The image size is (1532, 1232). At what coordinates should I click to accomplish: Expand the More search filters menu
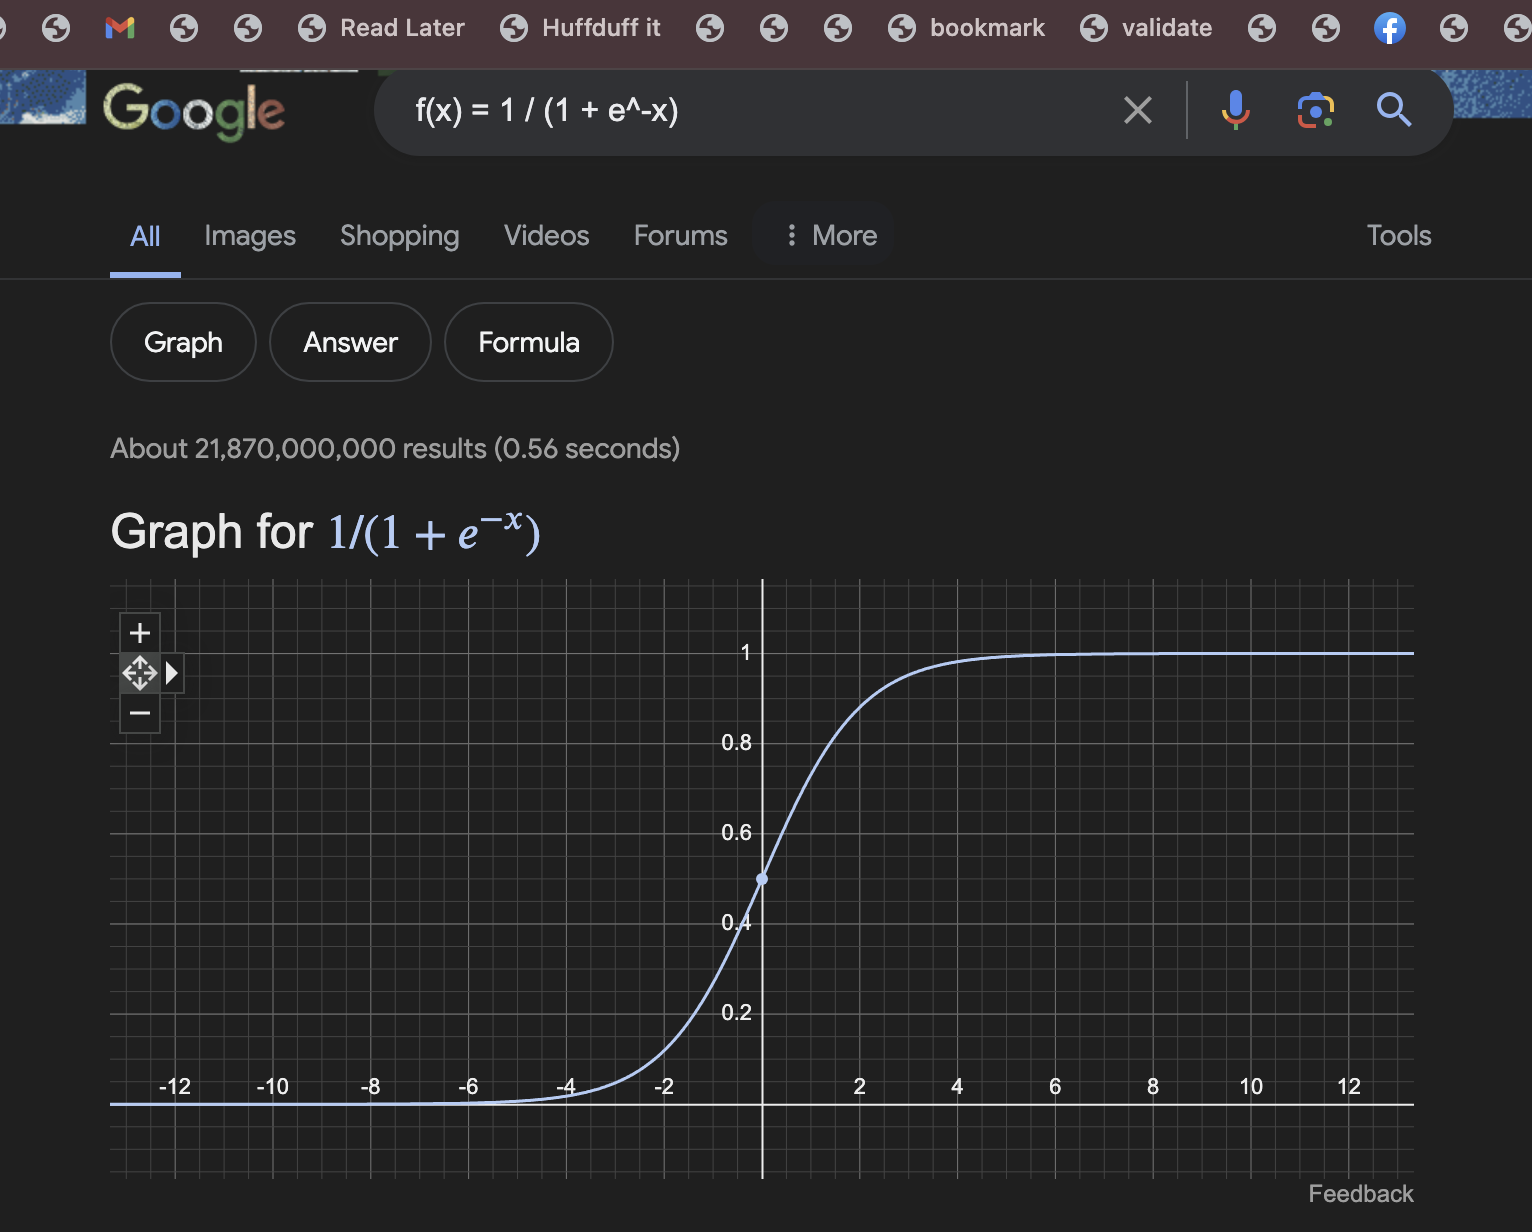coord(830,236)
